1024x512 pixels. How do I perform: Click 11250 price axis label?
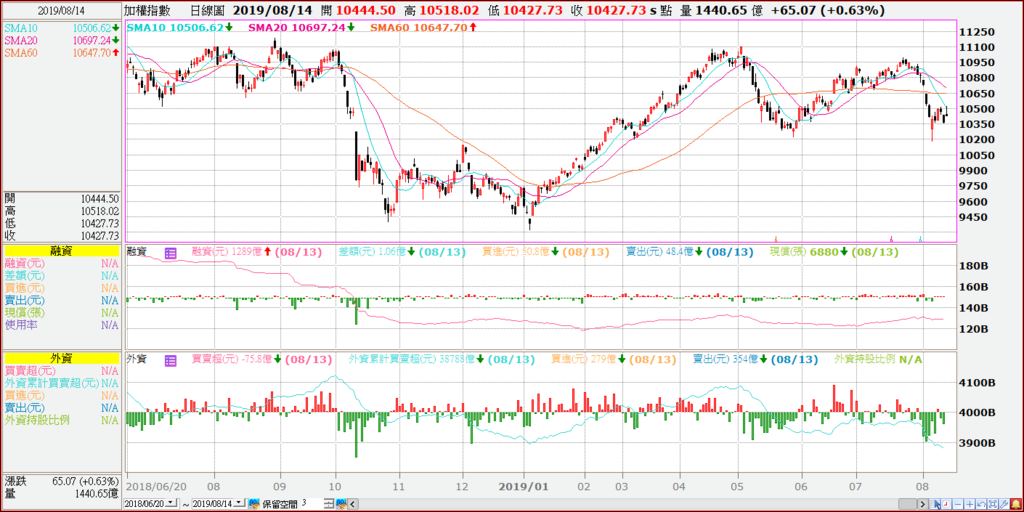976,32
